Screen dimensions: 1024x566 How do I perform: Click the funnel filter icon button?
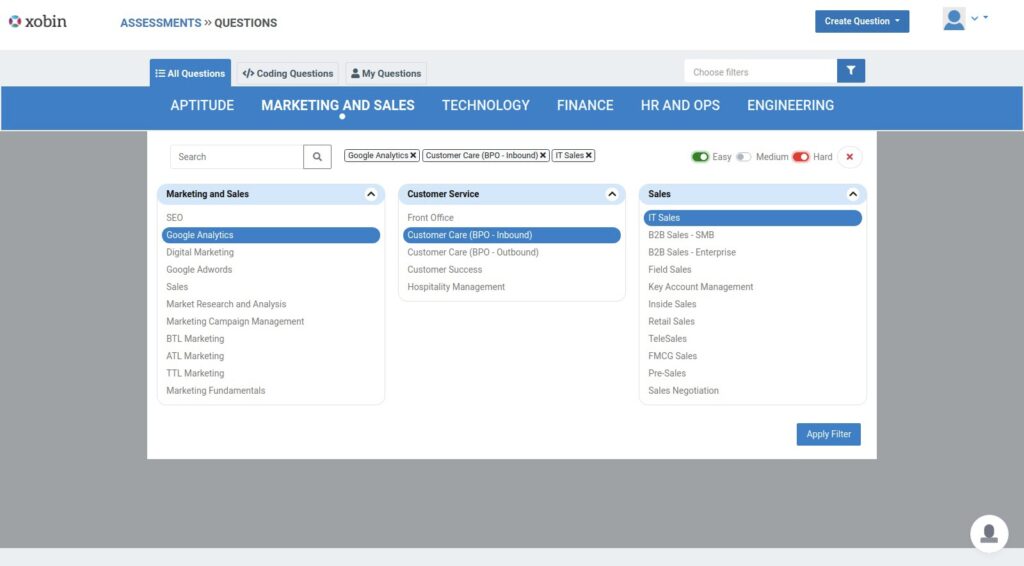click(850, 71)
